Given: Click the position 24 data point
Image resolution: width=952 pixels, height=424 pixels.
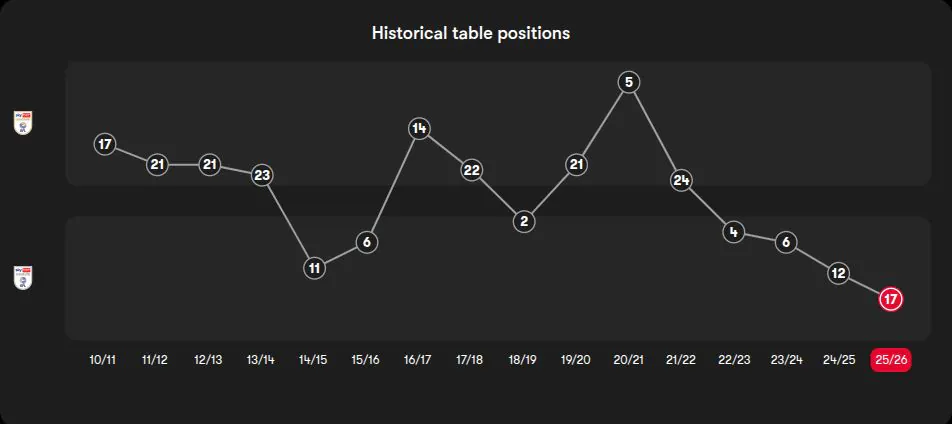Looking at the screenshot, I should (681, 180).
